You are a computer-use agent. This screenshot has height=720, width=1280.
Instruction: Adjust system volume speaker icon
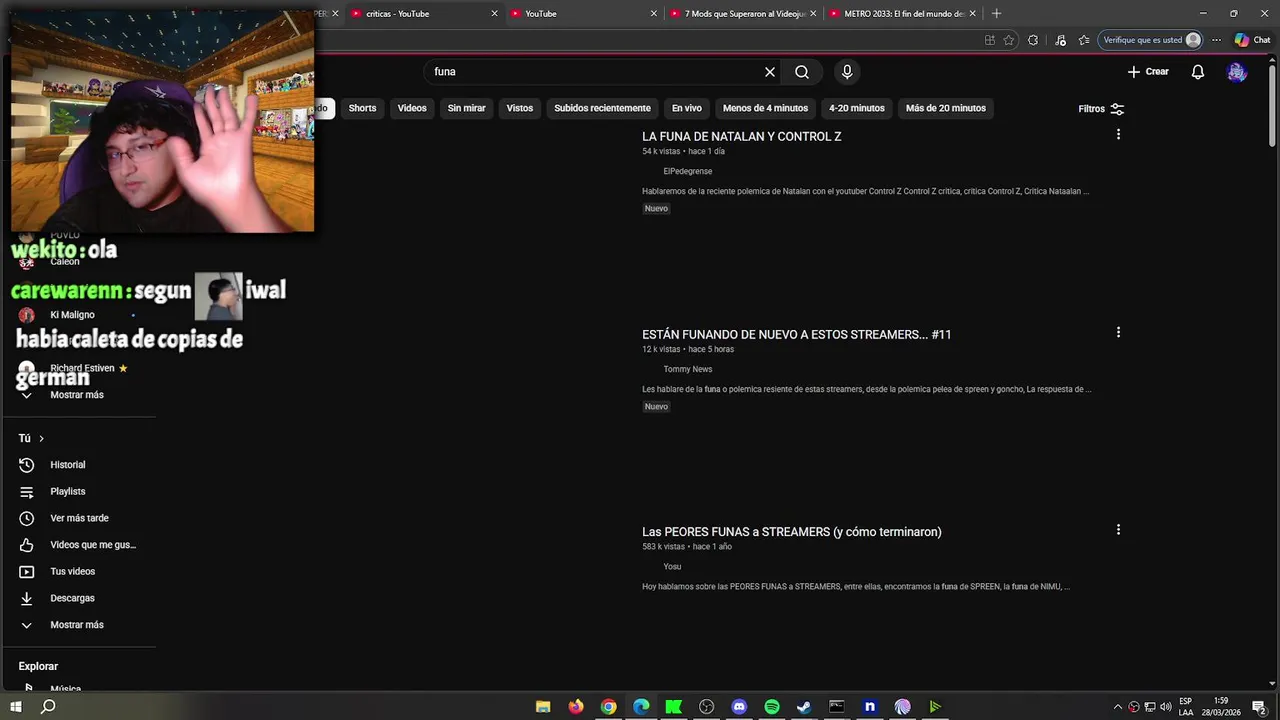coord(1166,707)
